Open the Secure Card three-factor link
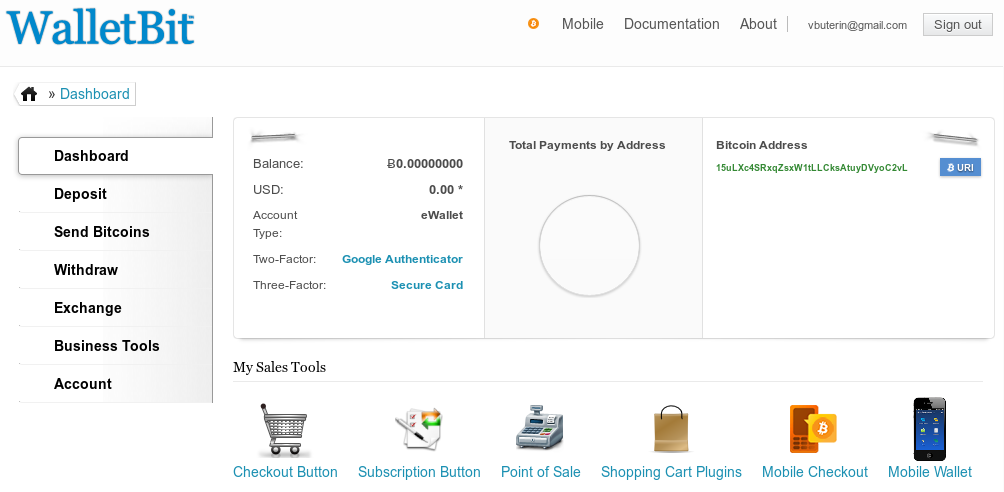The width and height of the screenshot is (1004, 492). [x=426, y=285]
